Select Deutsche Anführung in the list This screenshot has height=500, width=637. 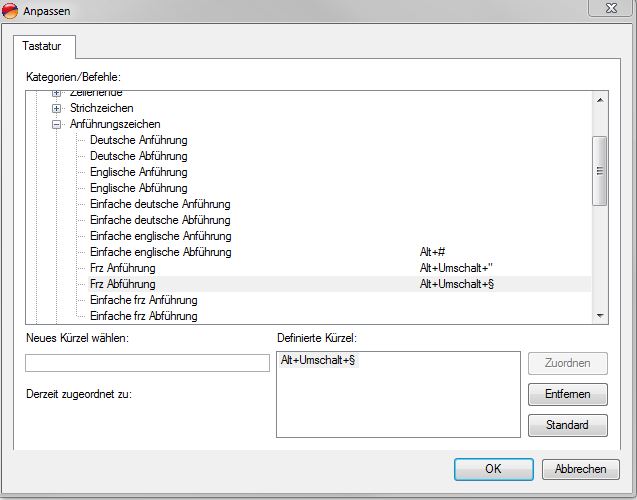coord(138,140)
